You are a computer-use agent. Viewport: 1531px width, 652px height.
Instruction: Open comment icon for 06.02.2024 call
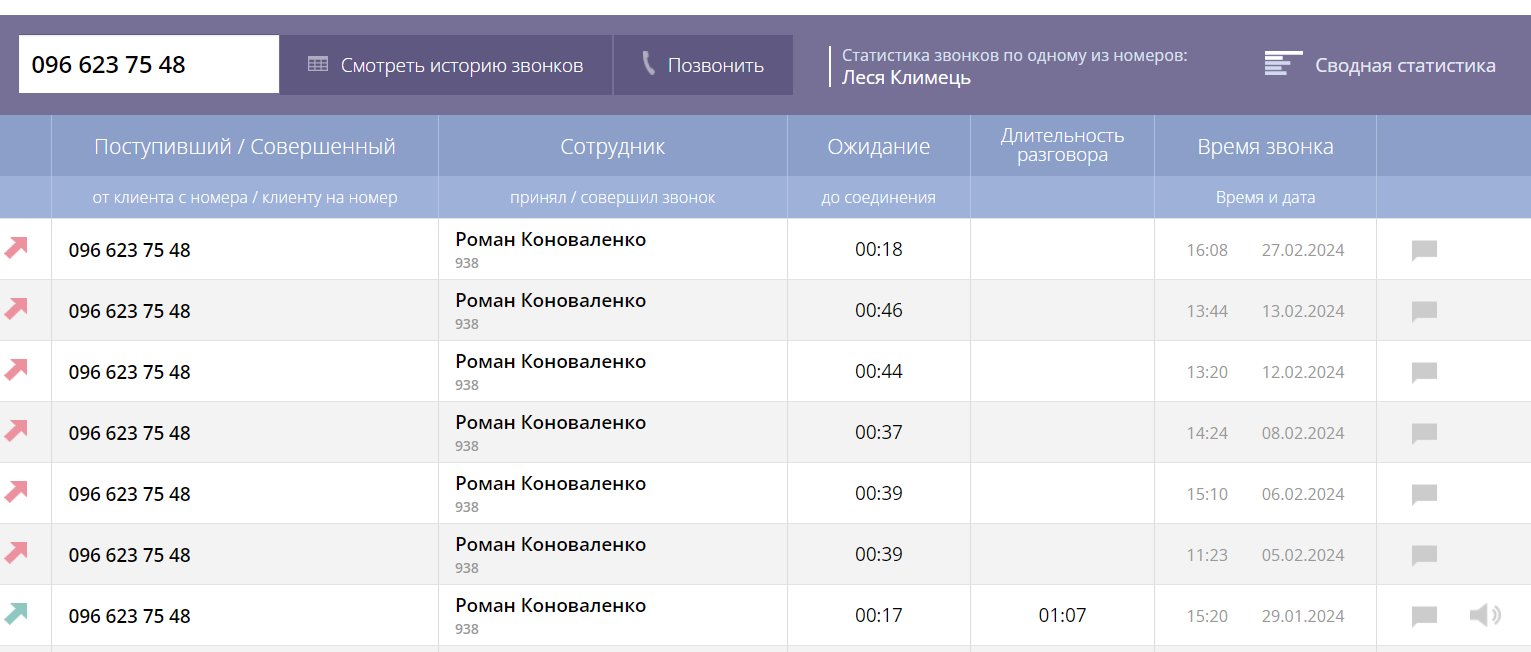1424,494
